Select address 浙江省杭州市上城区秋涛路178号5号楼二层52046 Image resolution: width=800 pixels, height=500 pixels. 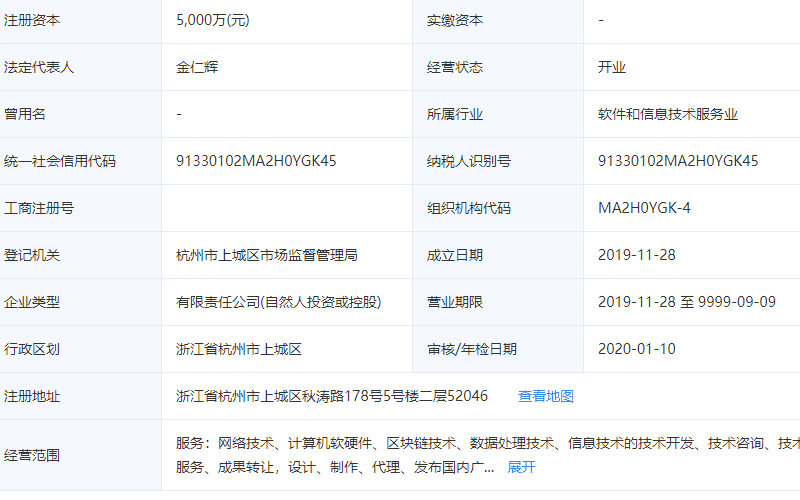(332, 396)
